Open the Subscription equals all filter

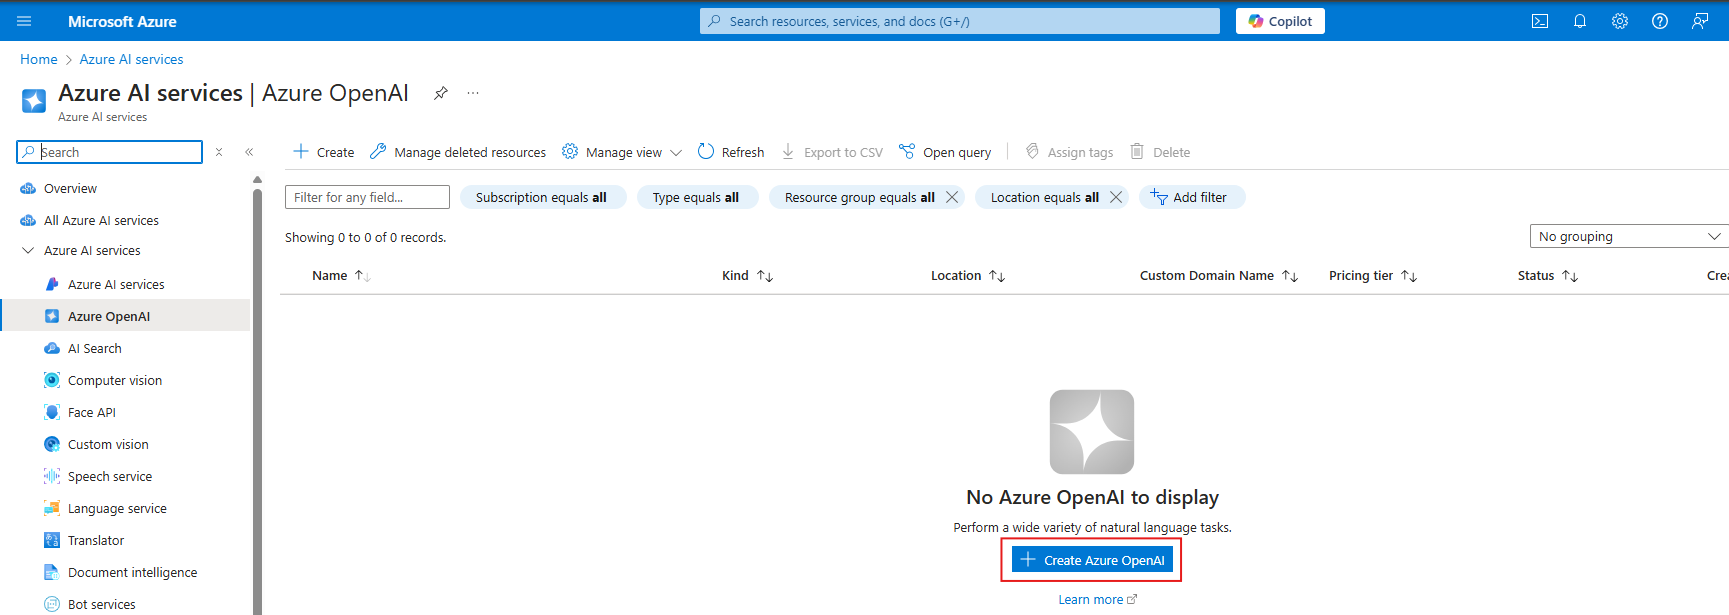(542, 197)
